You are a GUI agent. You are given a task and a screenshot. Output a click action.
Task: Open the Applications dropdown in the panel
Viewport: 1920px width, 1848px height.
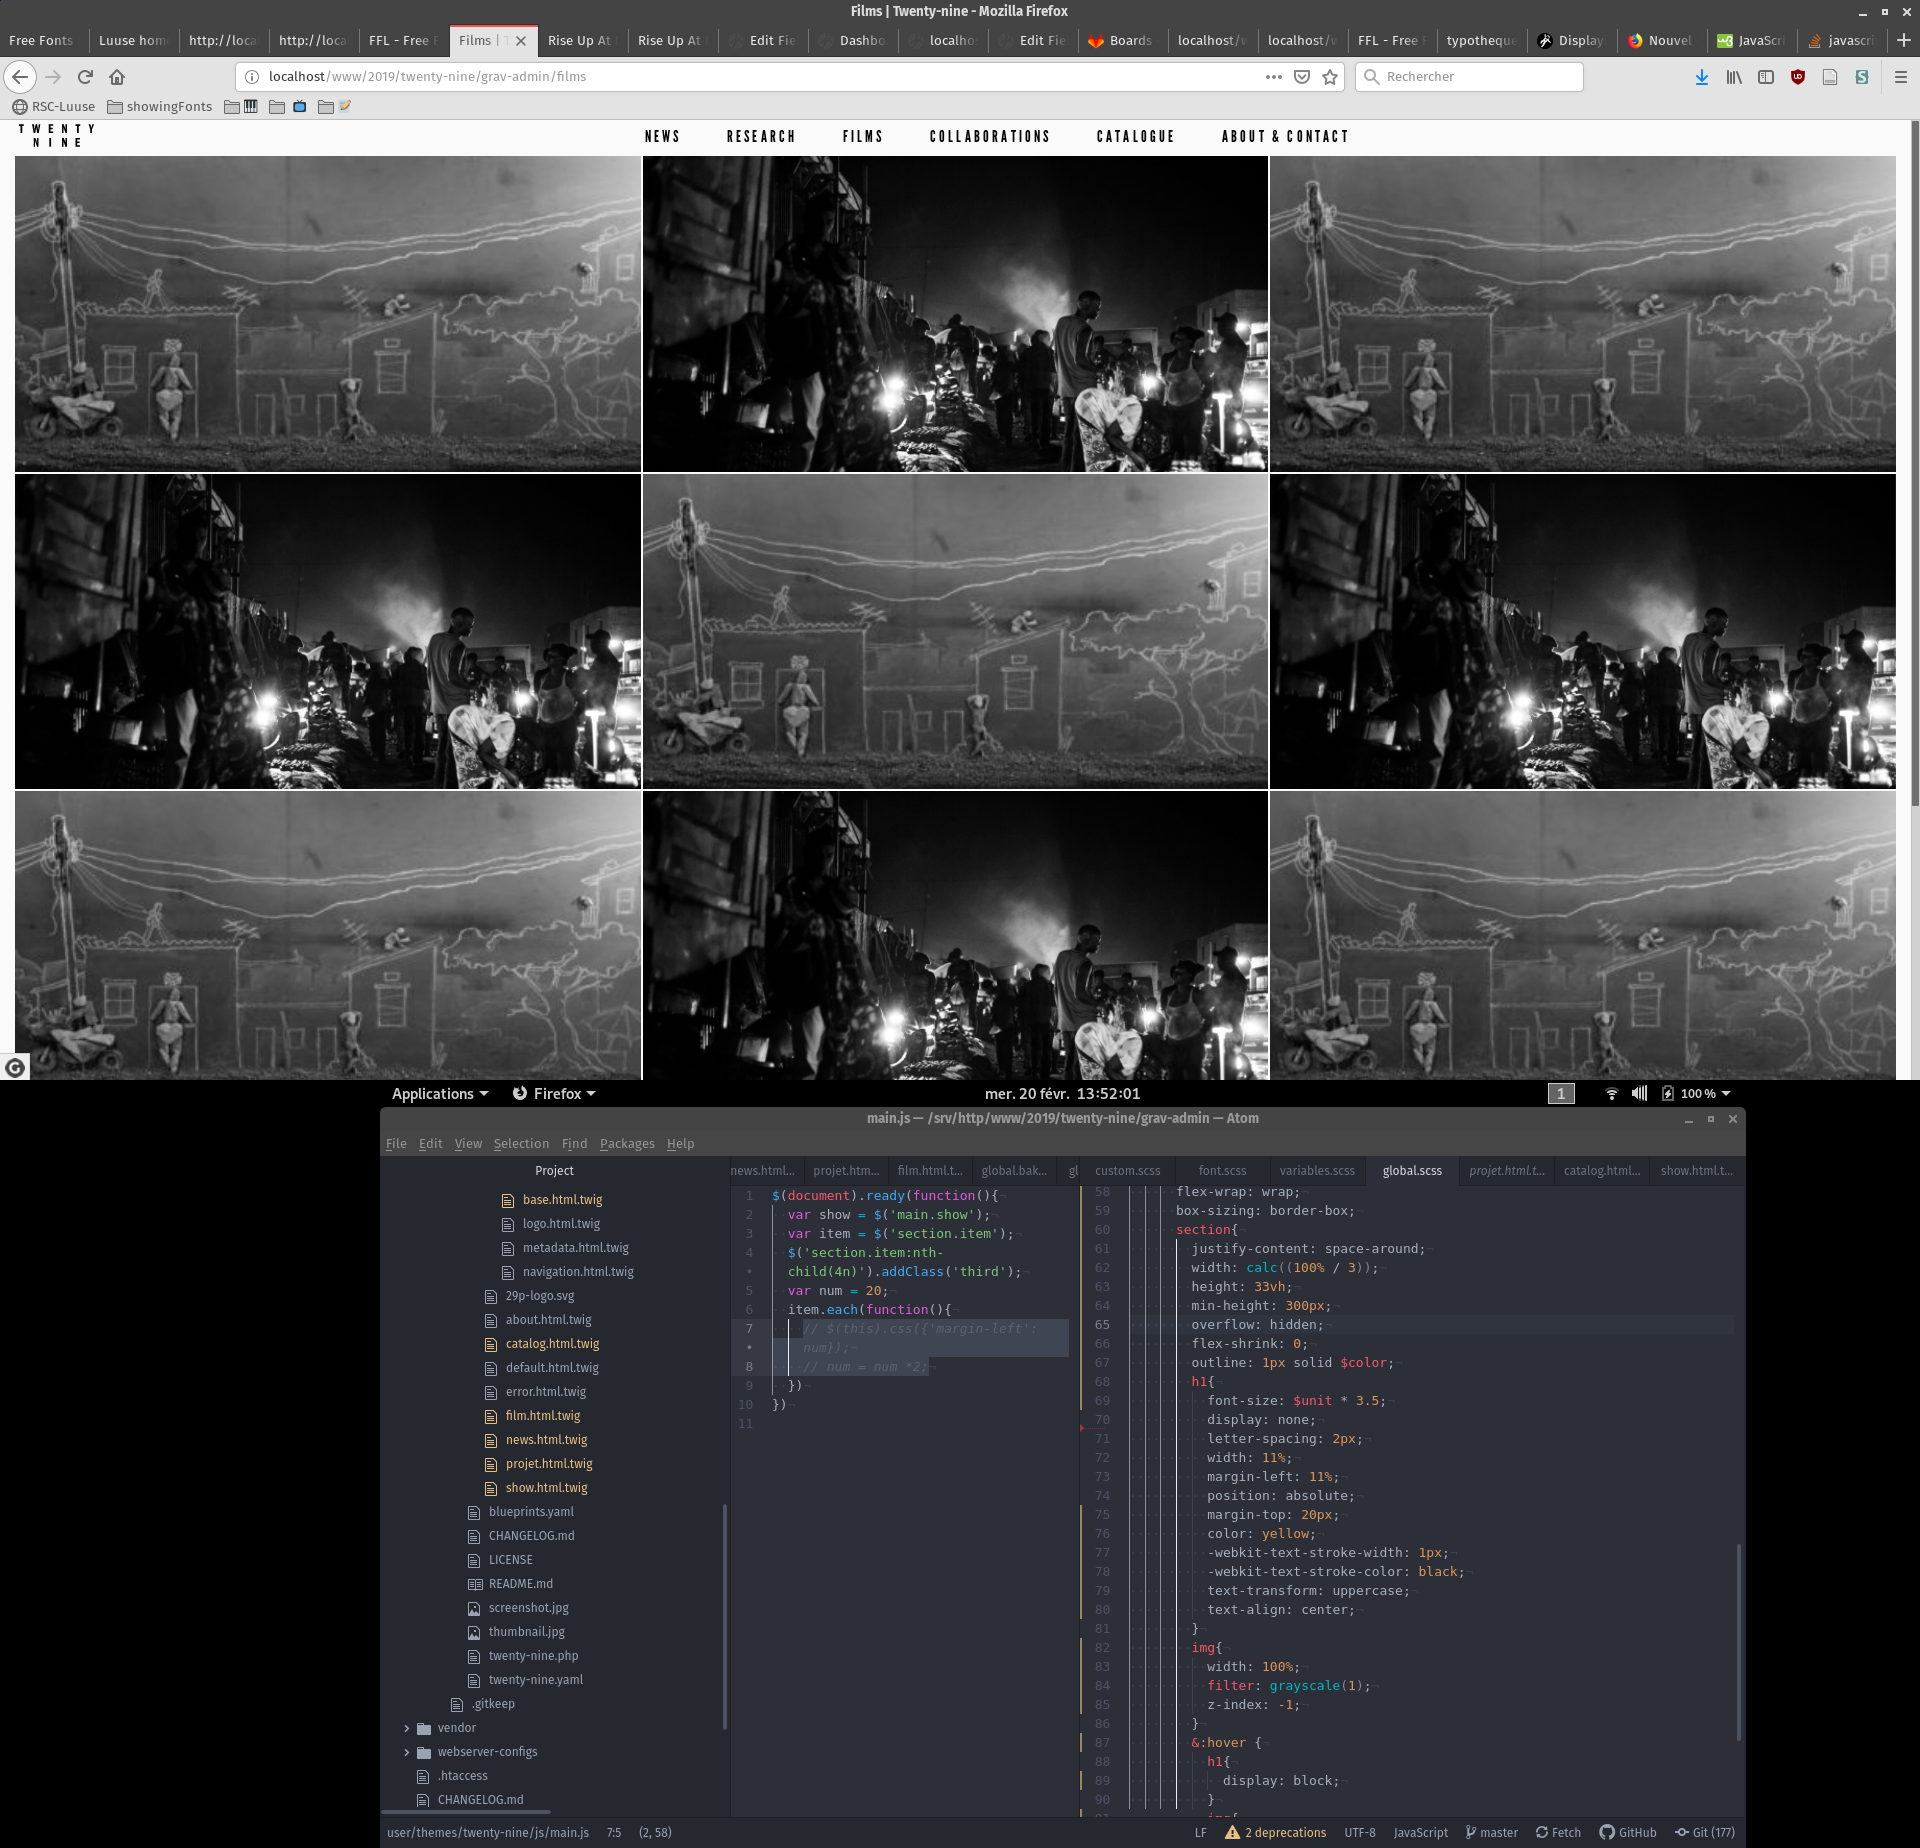pyautogui.click(x=439, y=1094)
